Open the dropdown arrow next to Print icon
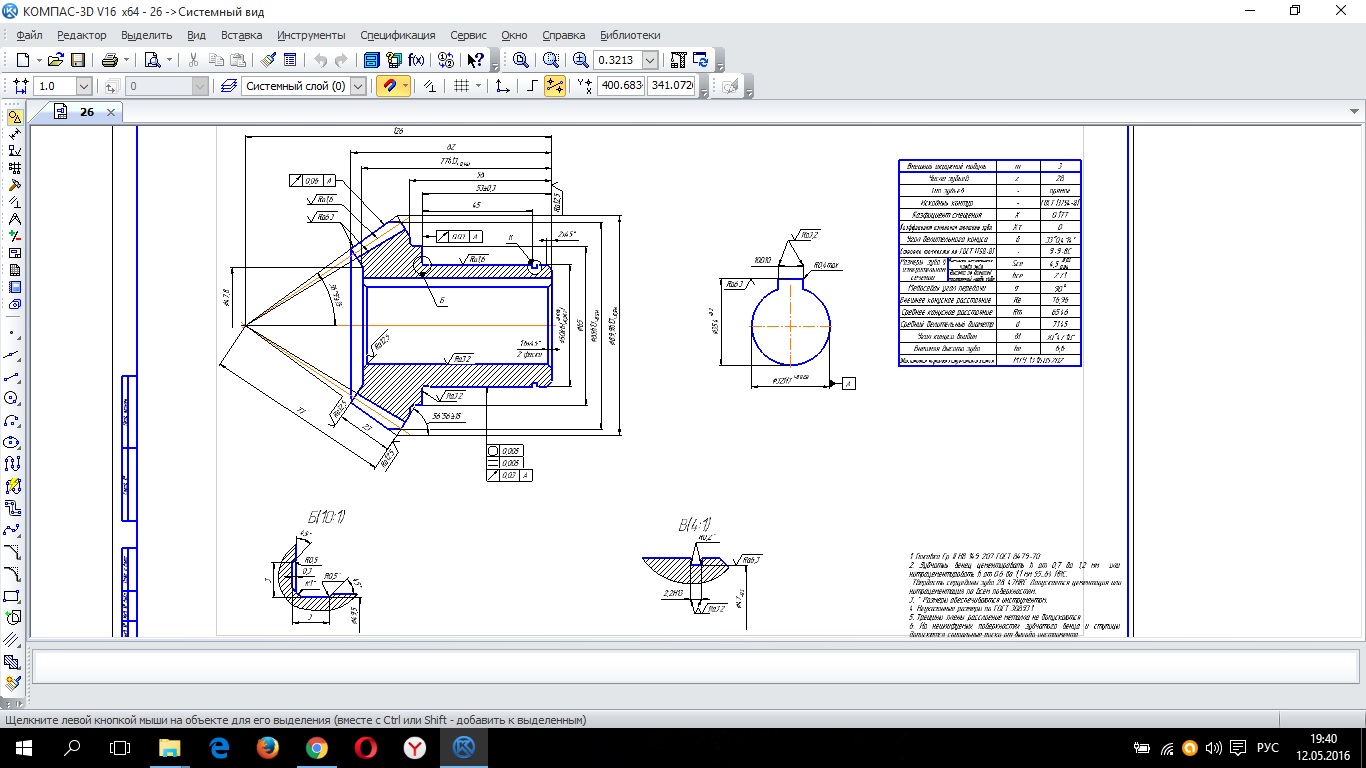The image size is (1366, 768). tap(126, 60)
